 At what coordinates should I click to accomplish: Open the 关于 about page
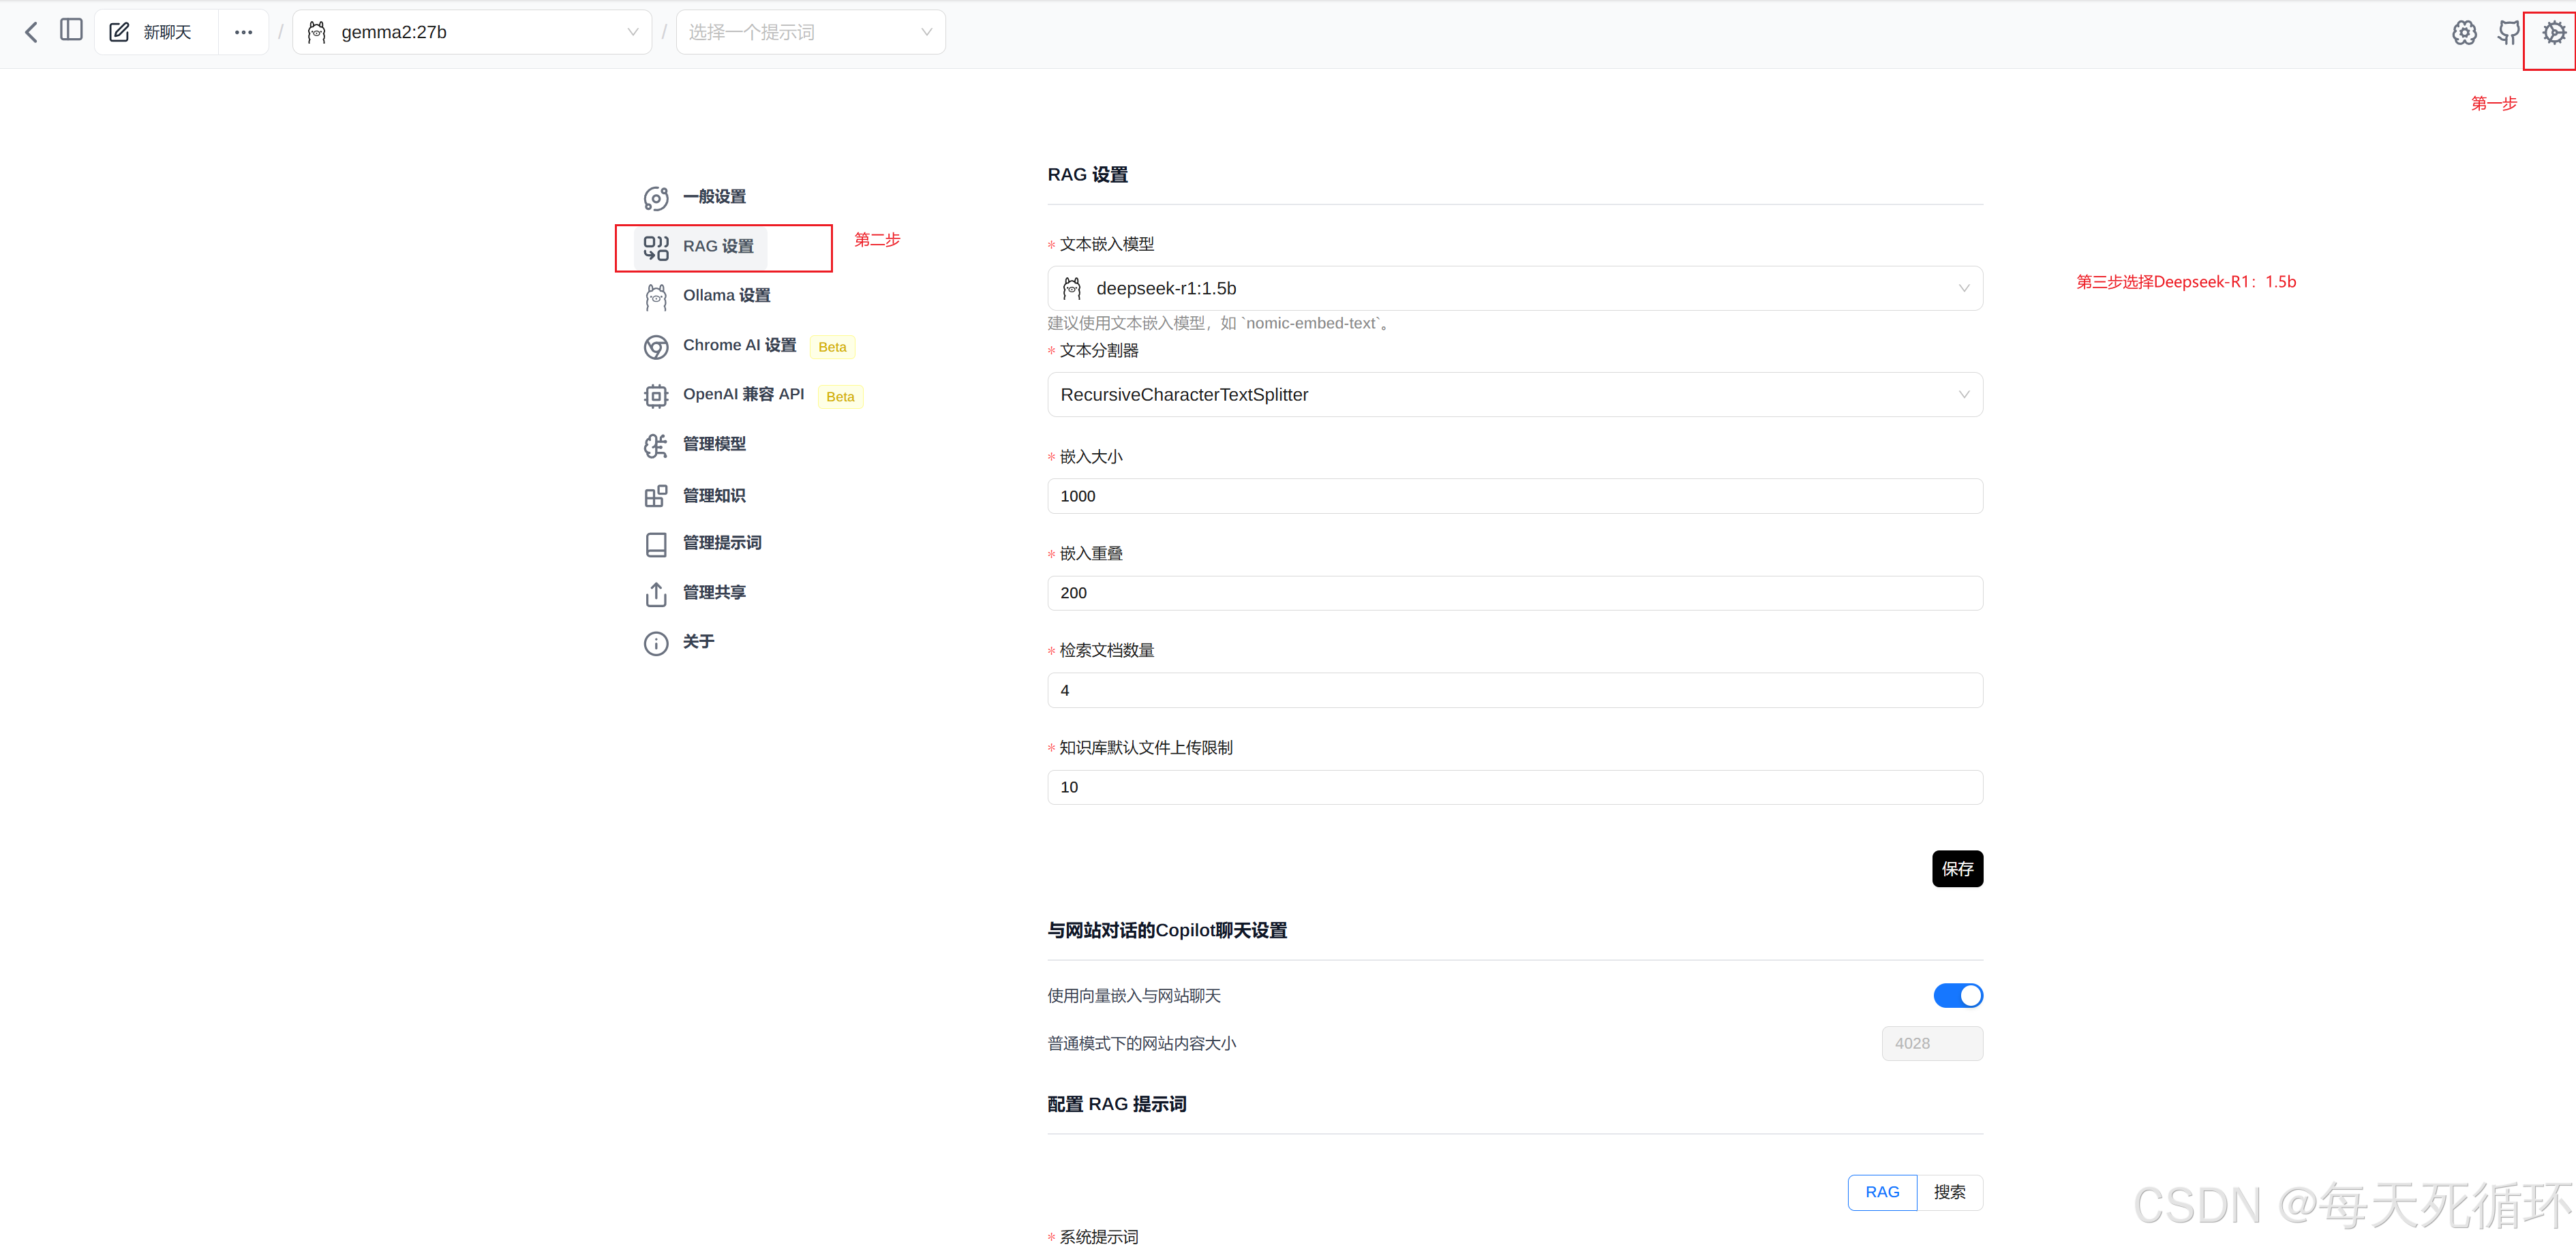click(x=698, y=642)
